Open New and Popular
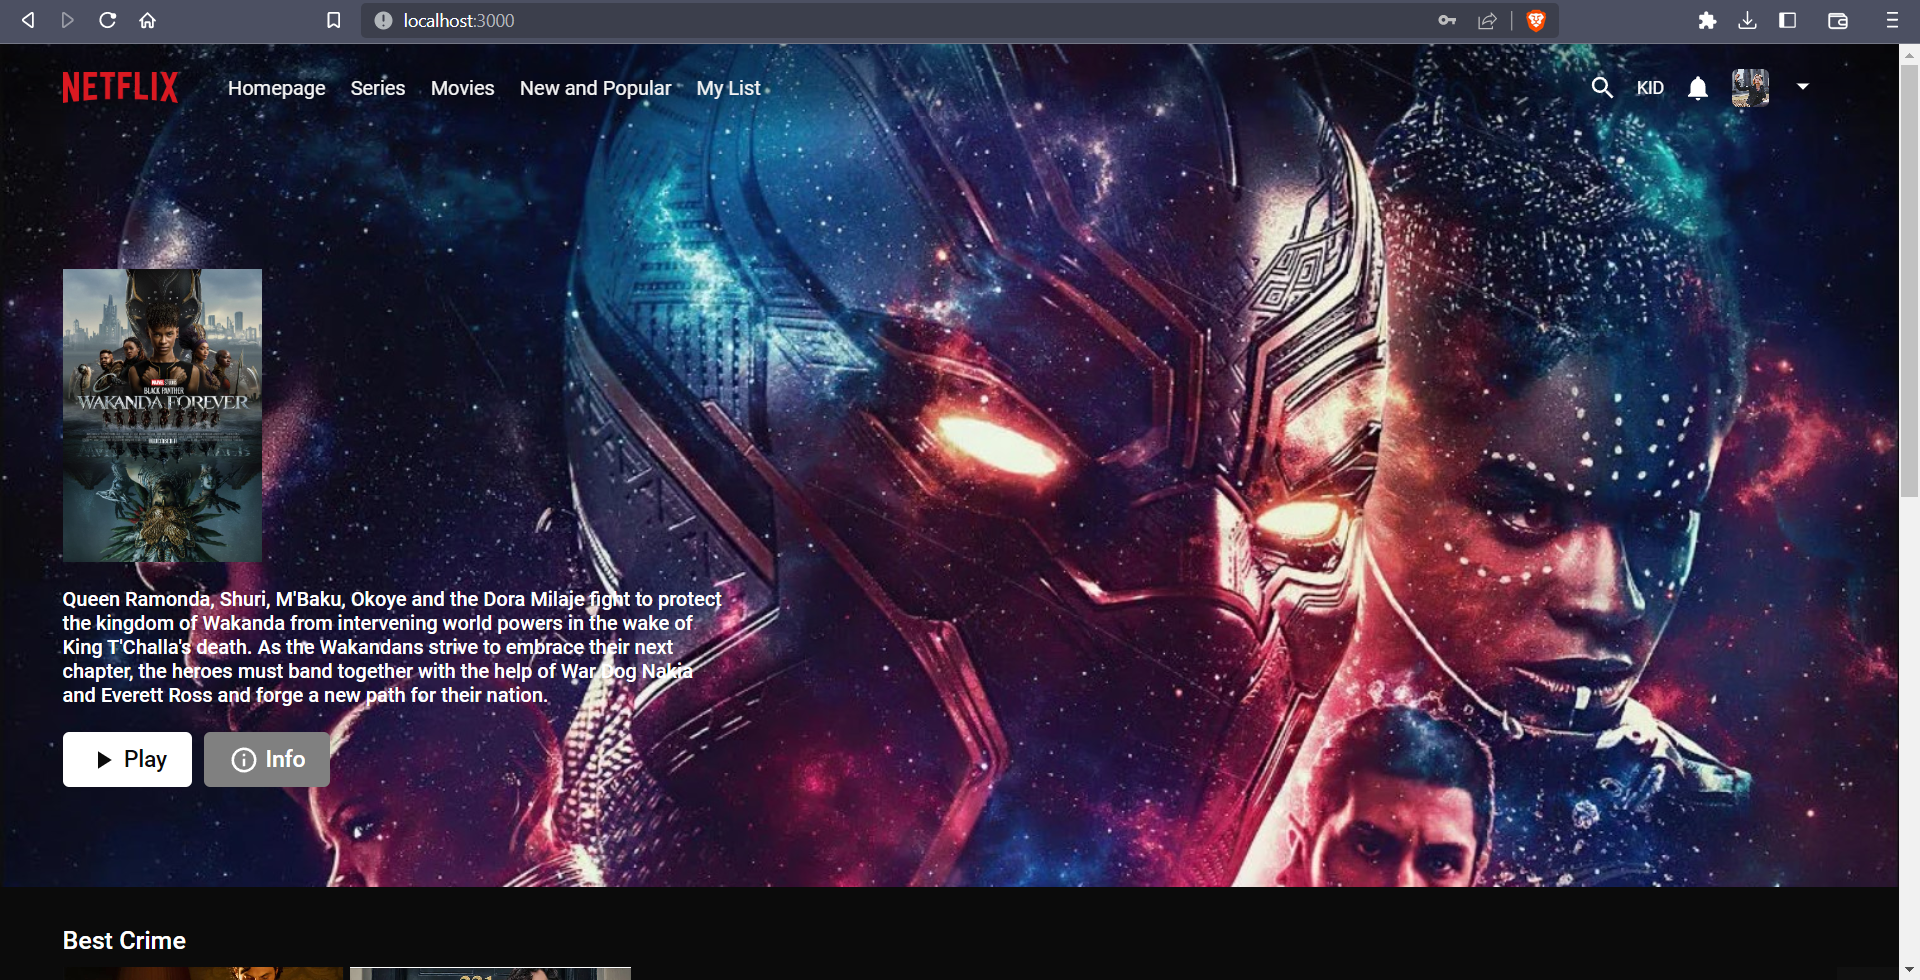 coord(596,88)
